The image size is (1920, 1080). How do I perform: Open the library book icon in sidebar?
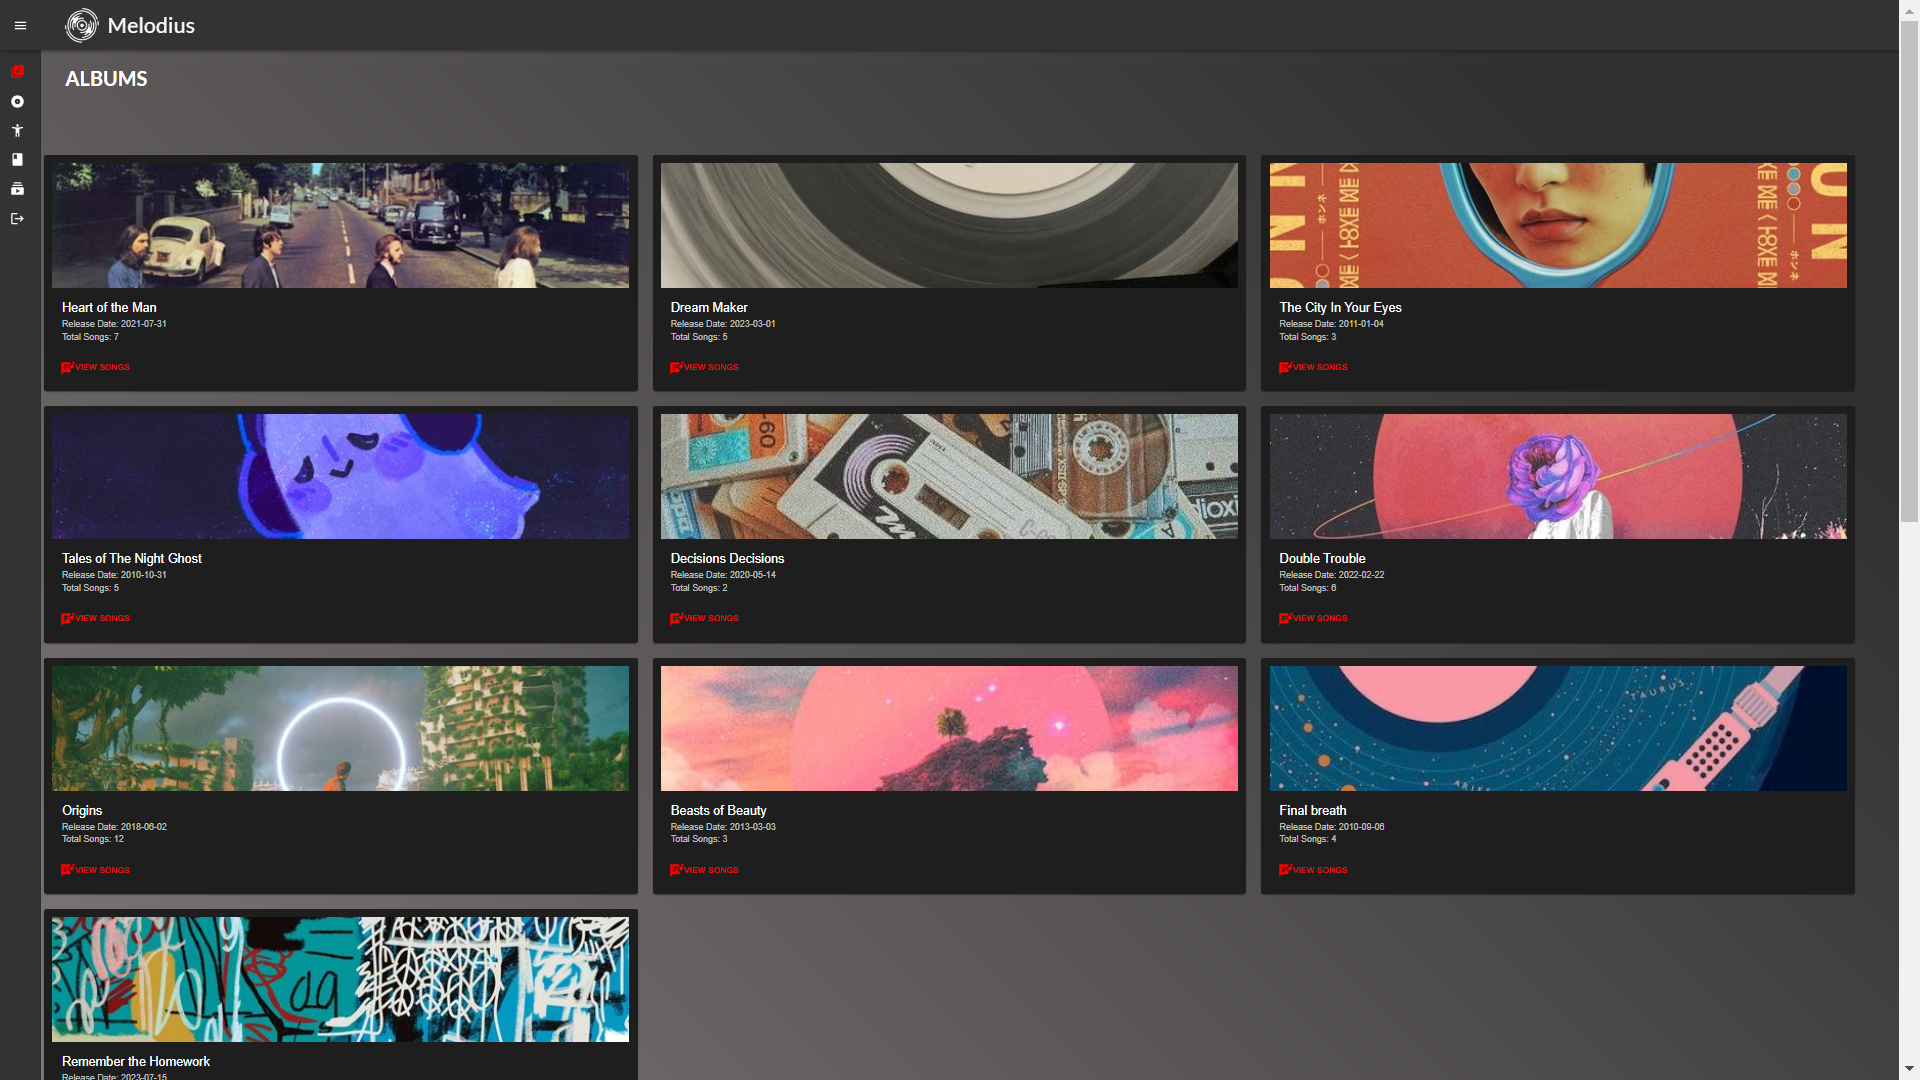point(17,159)
